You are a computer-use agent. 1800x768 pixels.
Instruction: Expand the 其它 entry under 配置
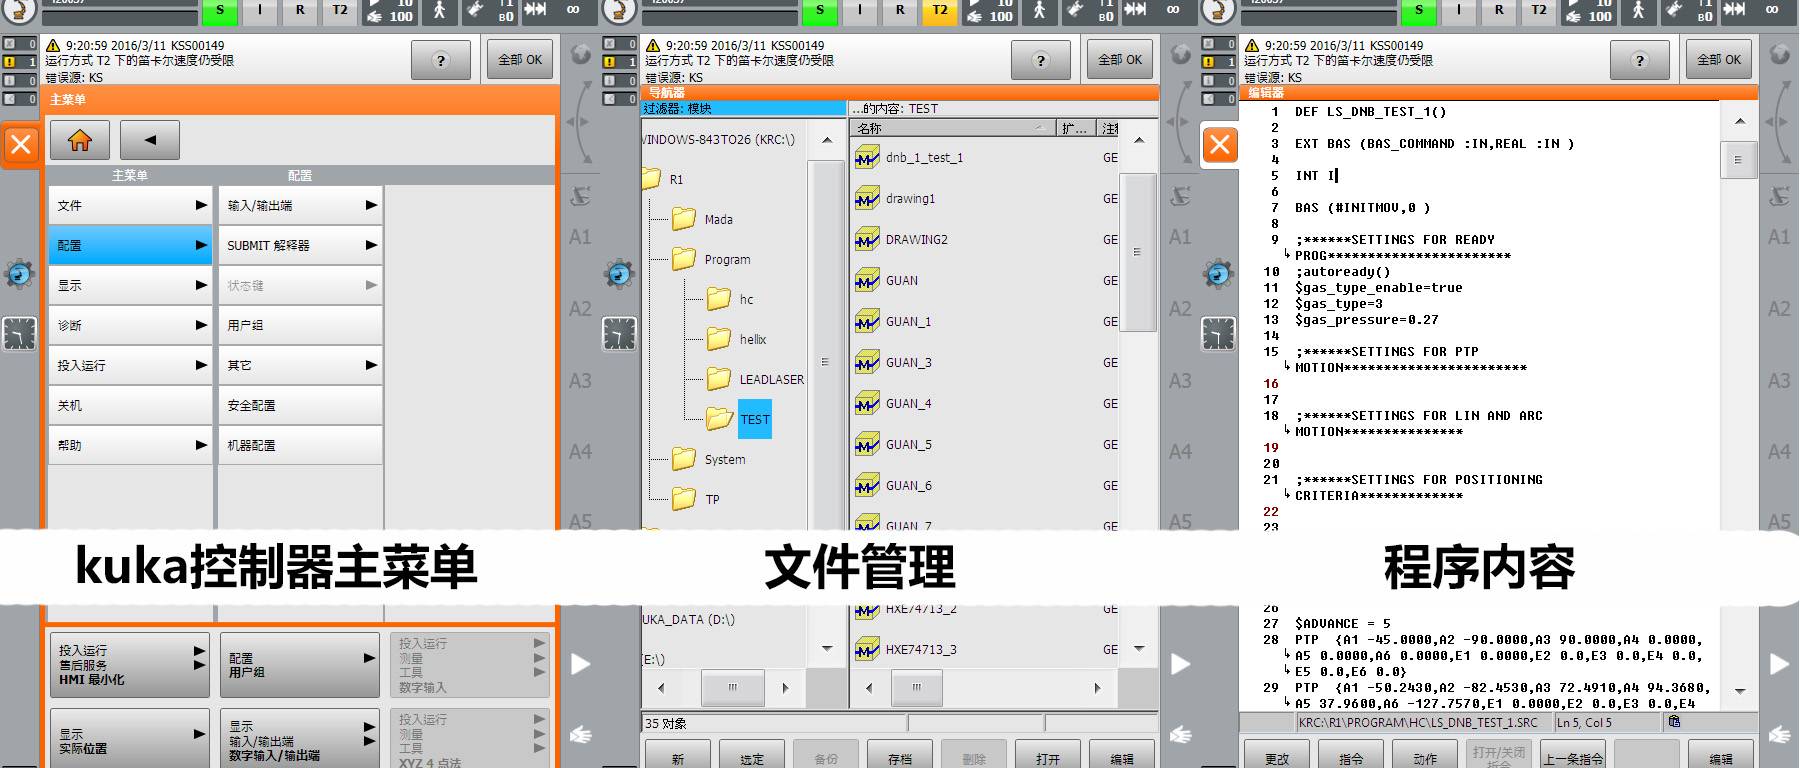(x=300, y=365)
